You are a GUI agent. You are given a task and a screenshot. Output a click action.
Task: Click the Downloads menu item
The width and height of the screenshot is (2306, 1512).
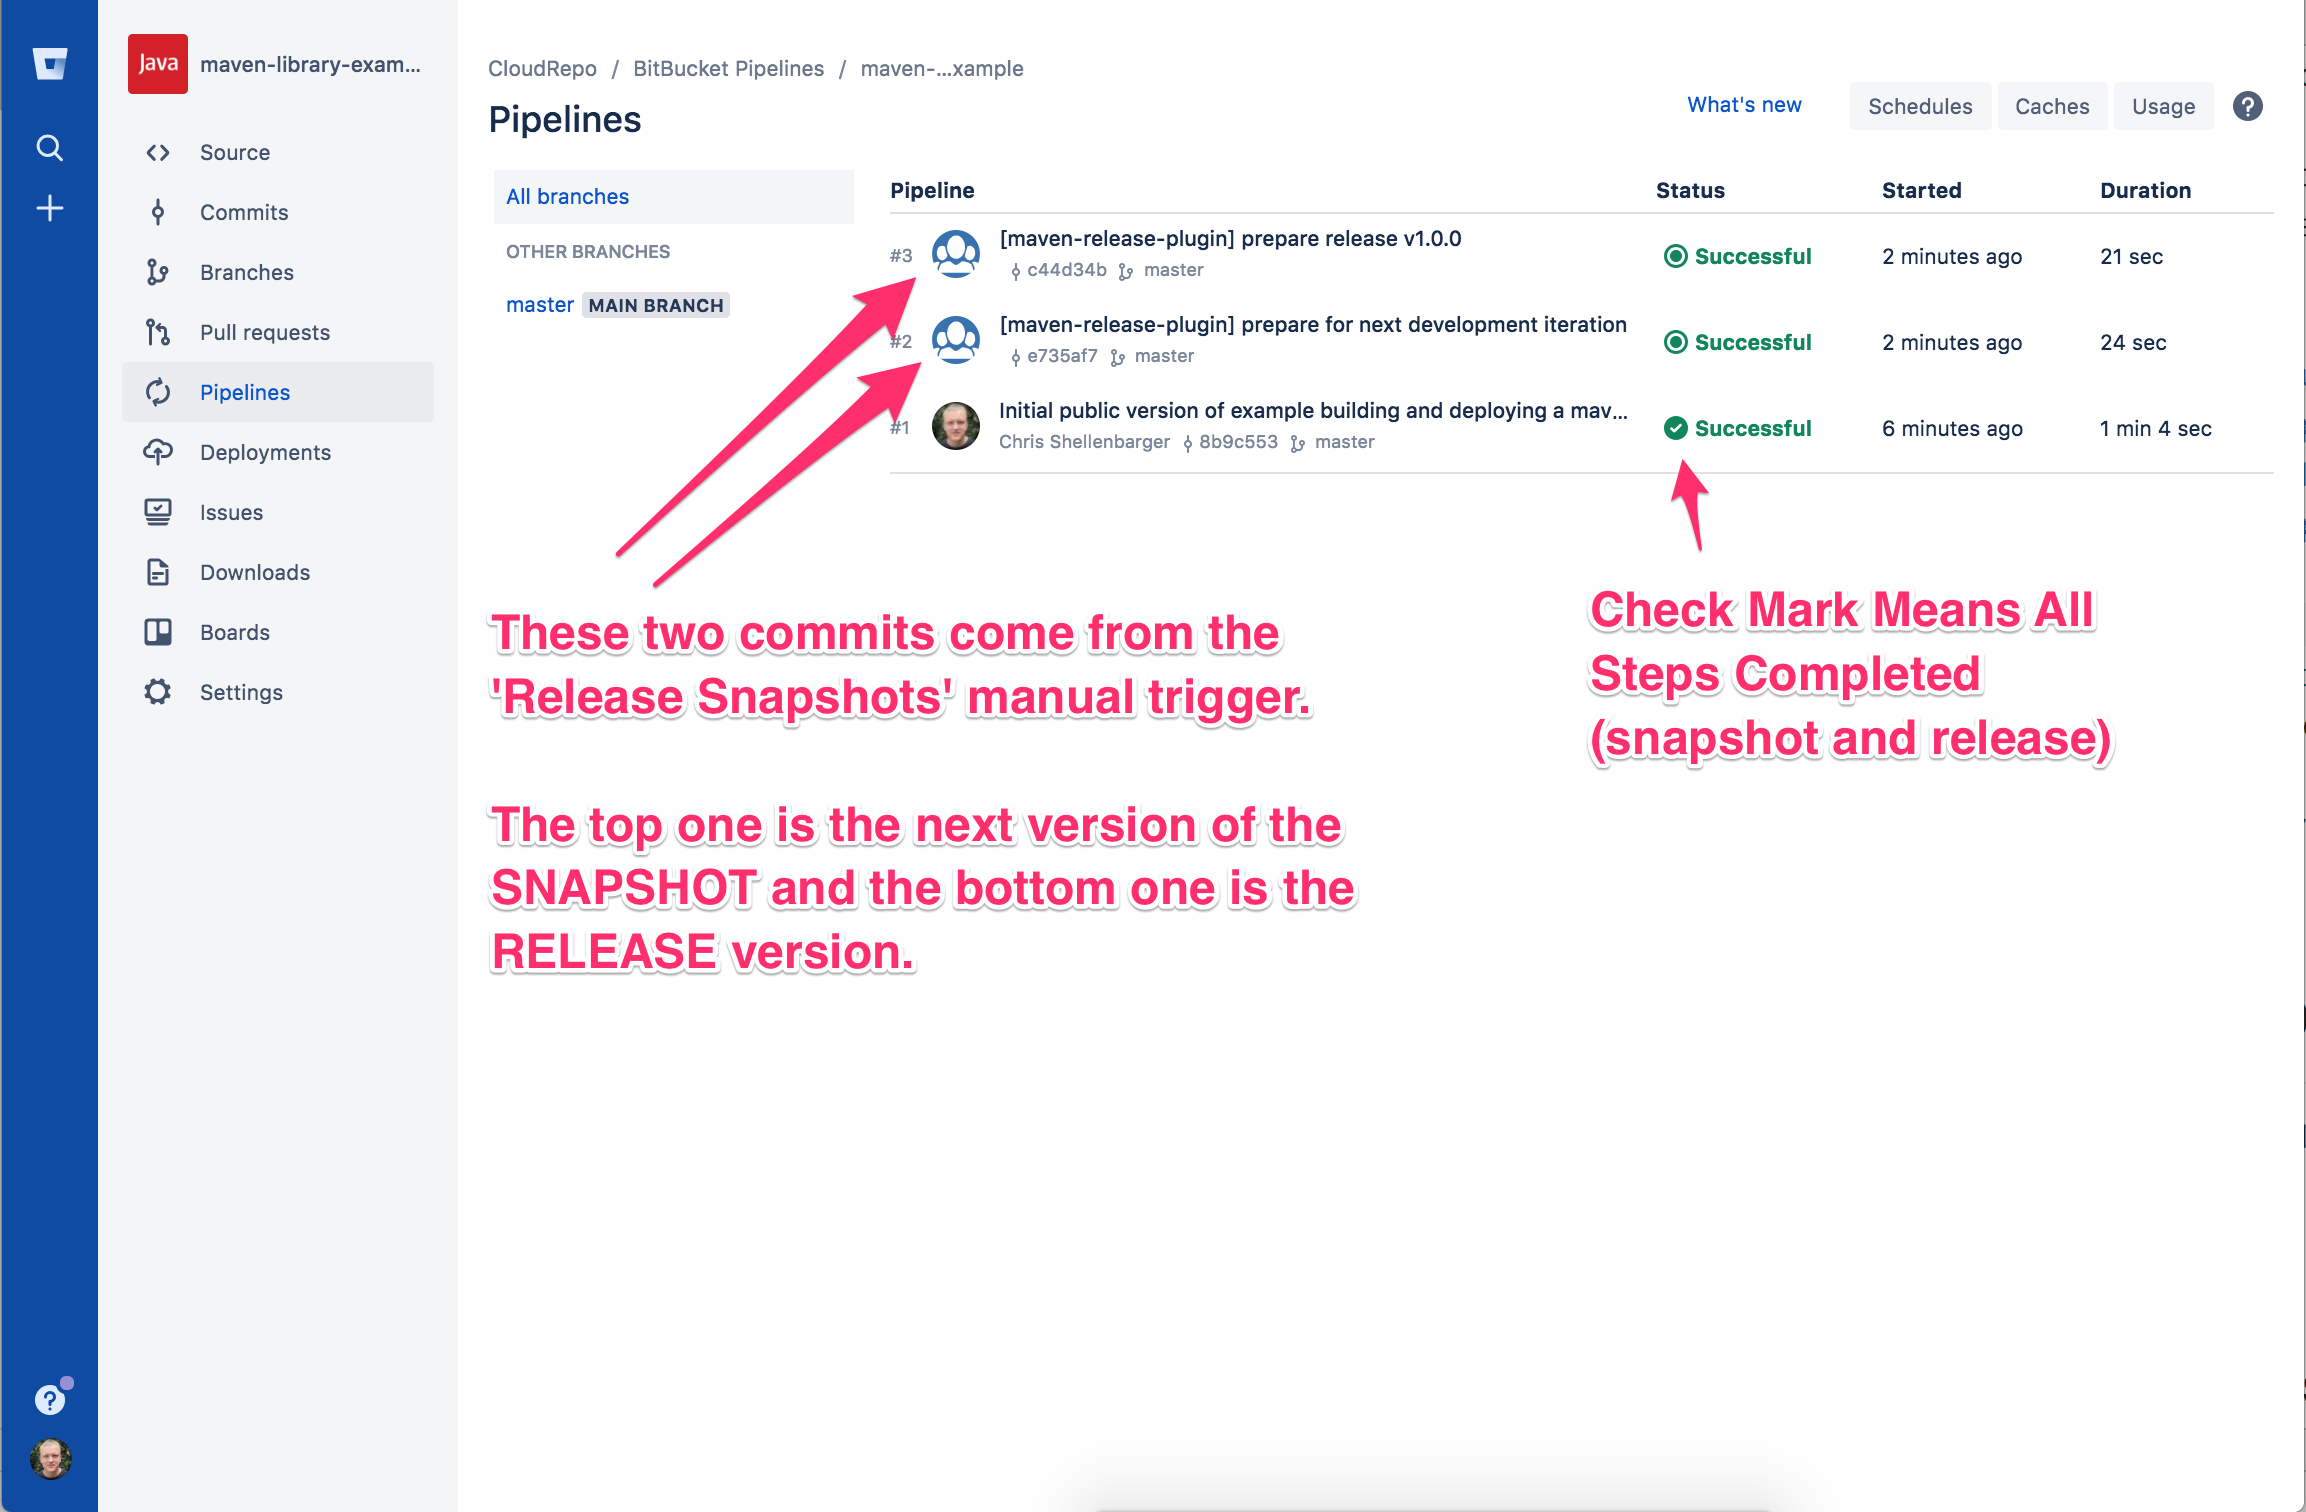tap(255, 570)
